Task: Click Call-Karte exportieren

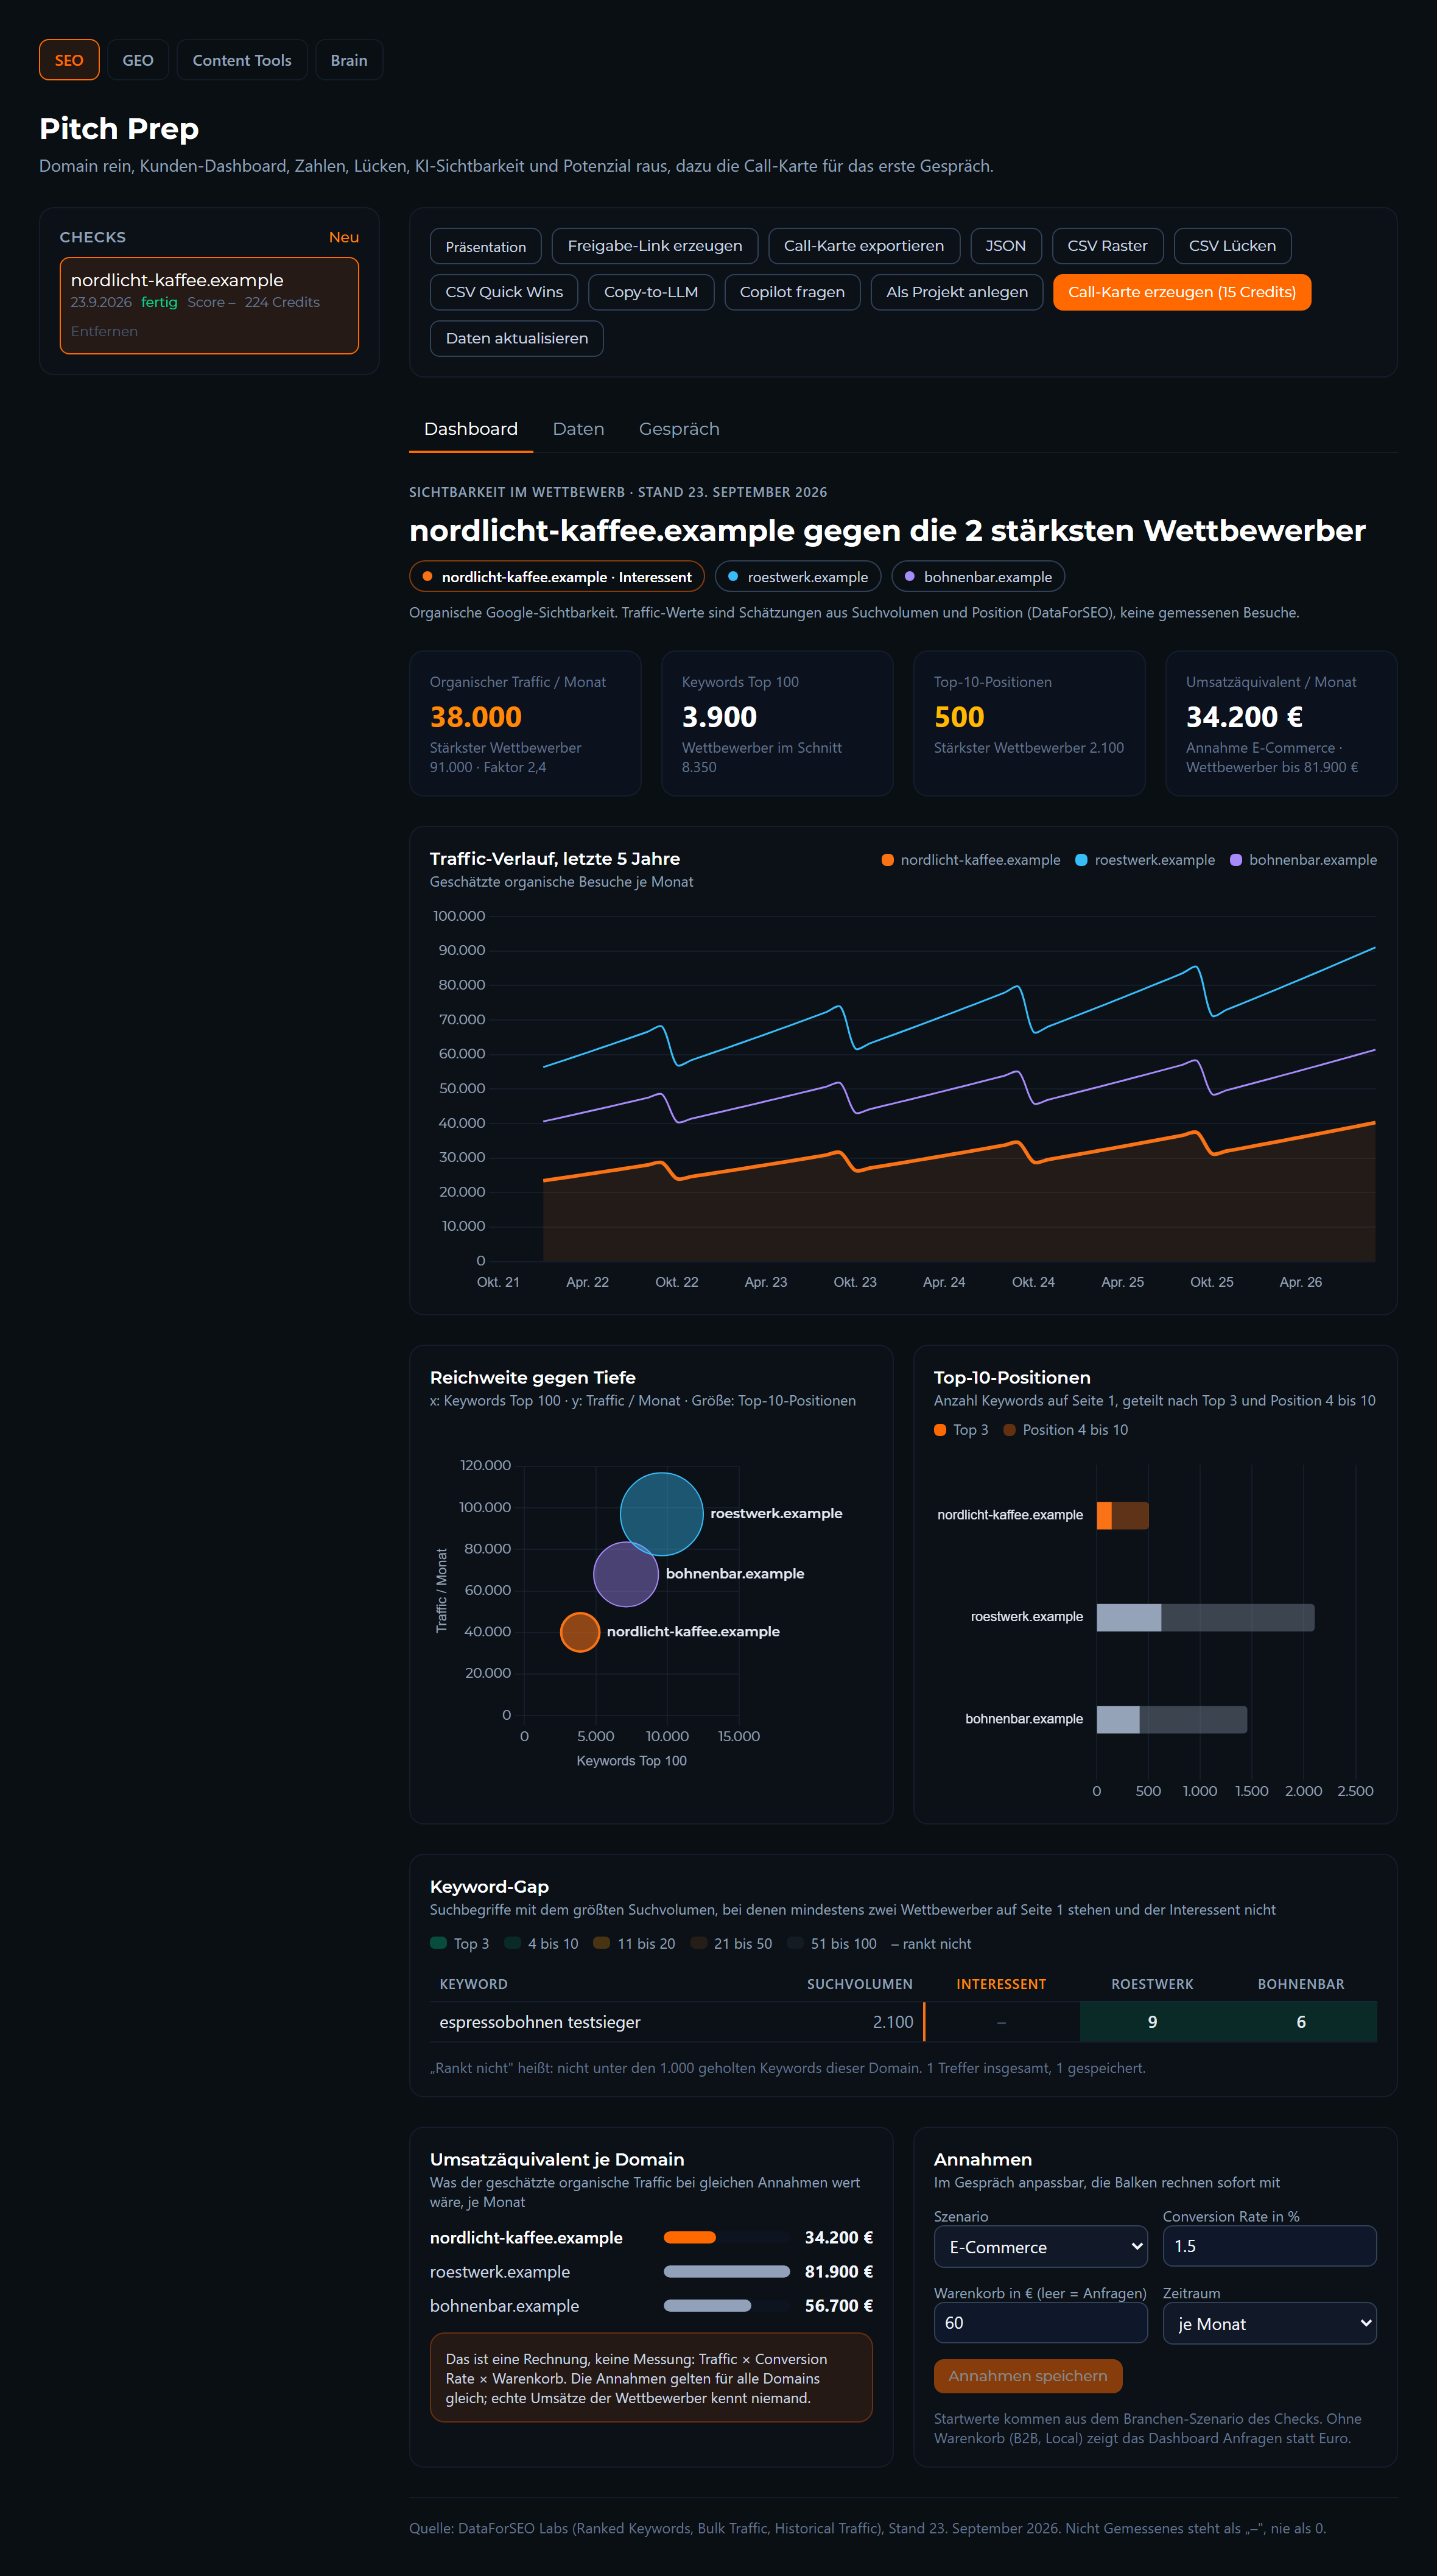Action: coord(864,246)
